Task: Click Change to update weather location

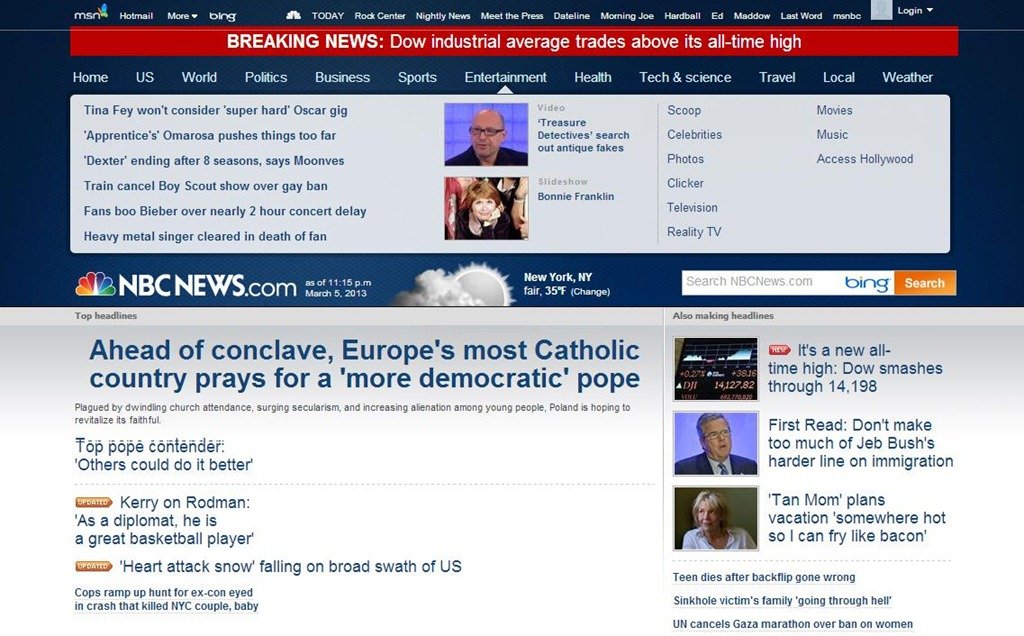Action: pyautogui.click(x=590, y=292)
